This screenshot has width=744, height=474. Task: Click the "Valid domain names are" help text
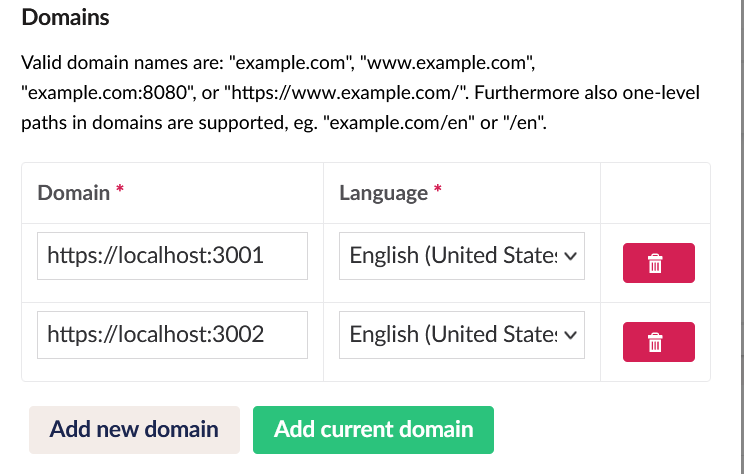121,63
